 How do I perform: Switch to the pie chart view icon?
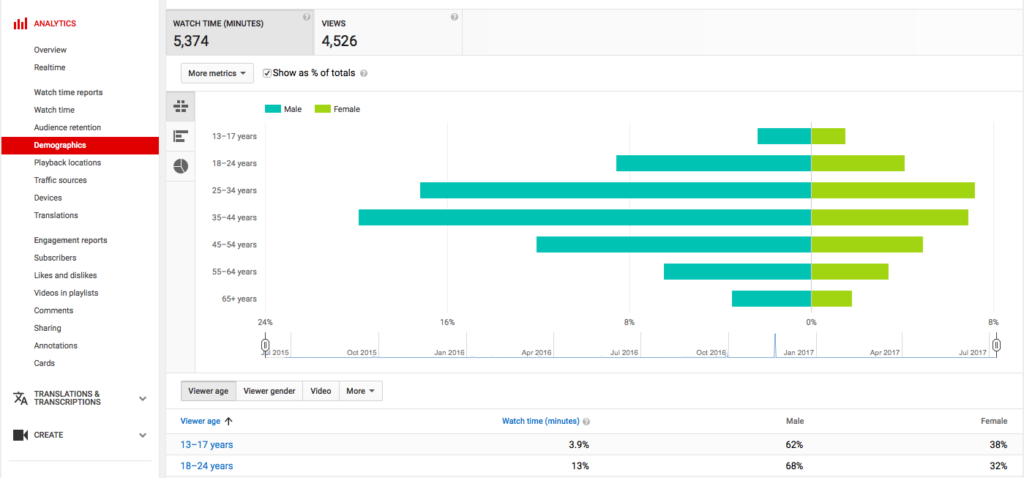tap(181, 166)
